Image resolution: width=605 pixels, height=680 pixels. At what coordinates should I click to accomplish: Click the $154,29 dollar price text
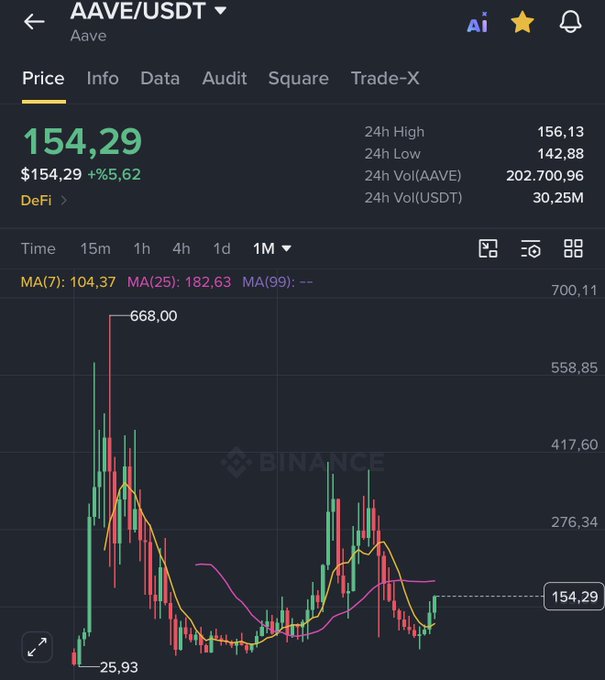pyautogui.click(x=51, y=174)
